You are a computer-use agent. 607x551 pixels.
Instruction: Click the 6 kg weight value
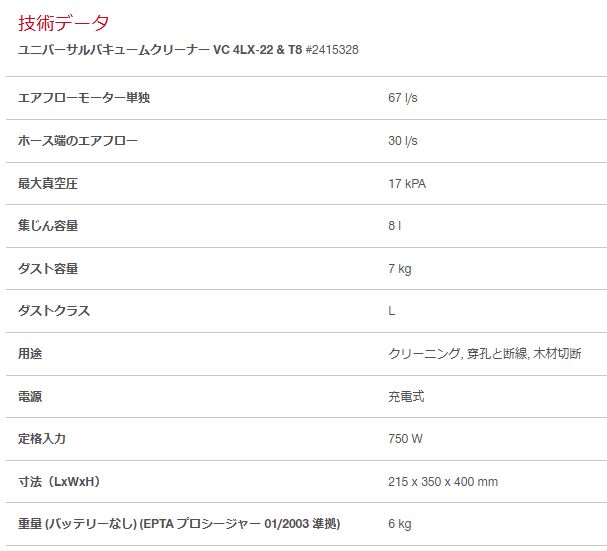pyautogui.click(x=400, y=524)
